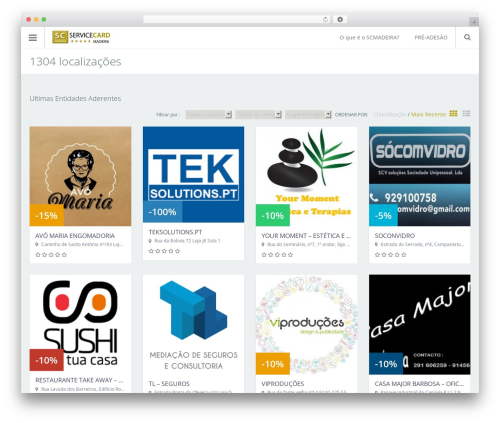500x423 pixels.
Task: Click the AVÓ MARIA ENGOMADORIA title
Action: coord(75,236)
